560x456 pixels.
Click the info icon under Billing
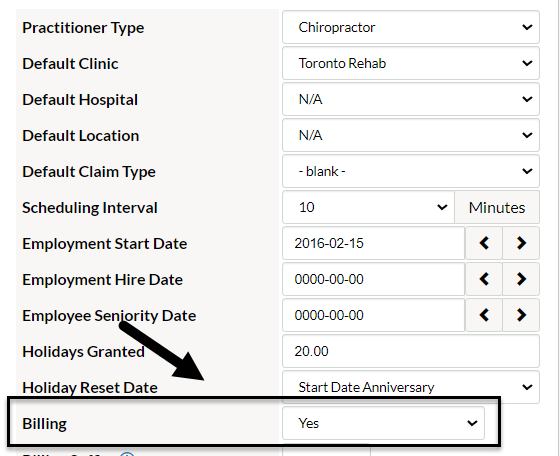coord(127,454)
